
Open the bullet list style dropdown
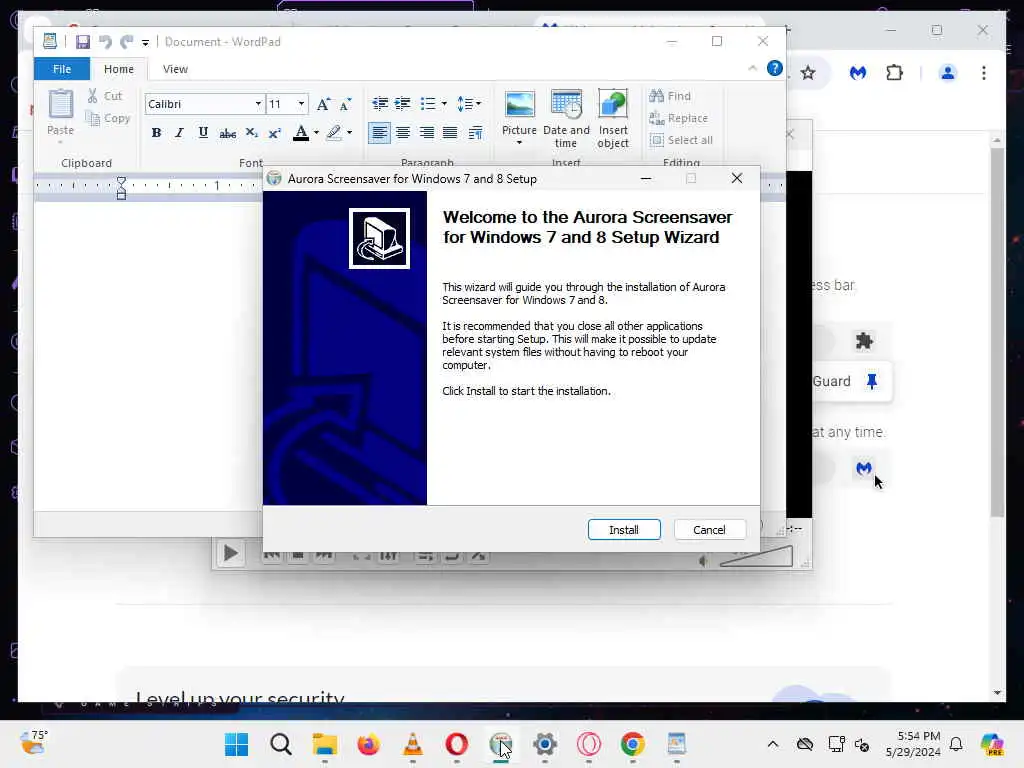tap(444, 104)
